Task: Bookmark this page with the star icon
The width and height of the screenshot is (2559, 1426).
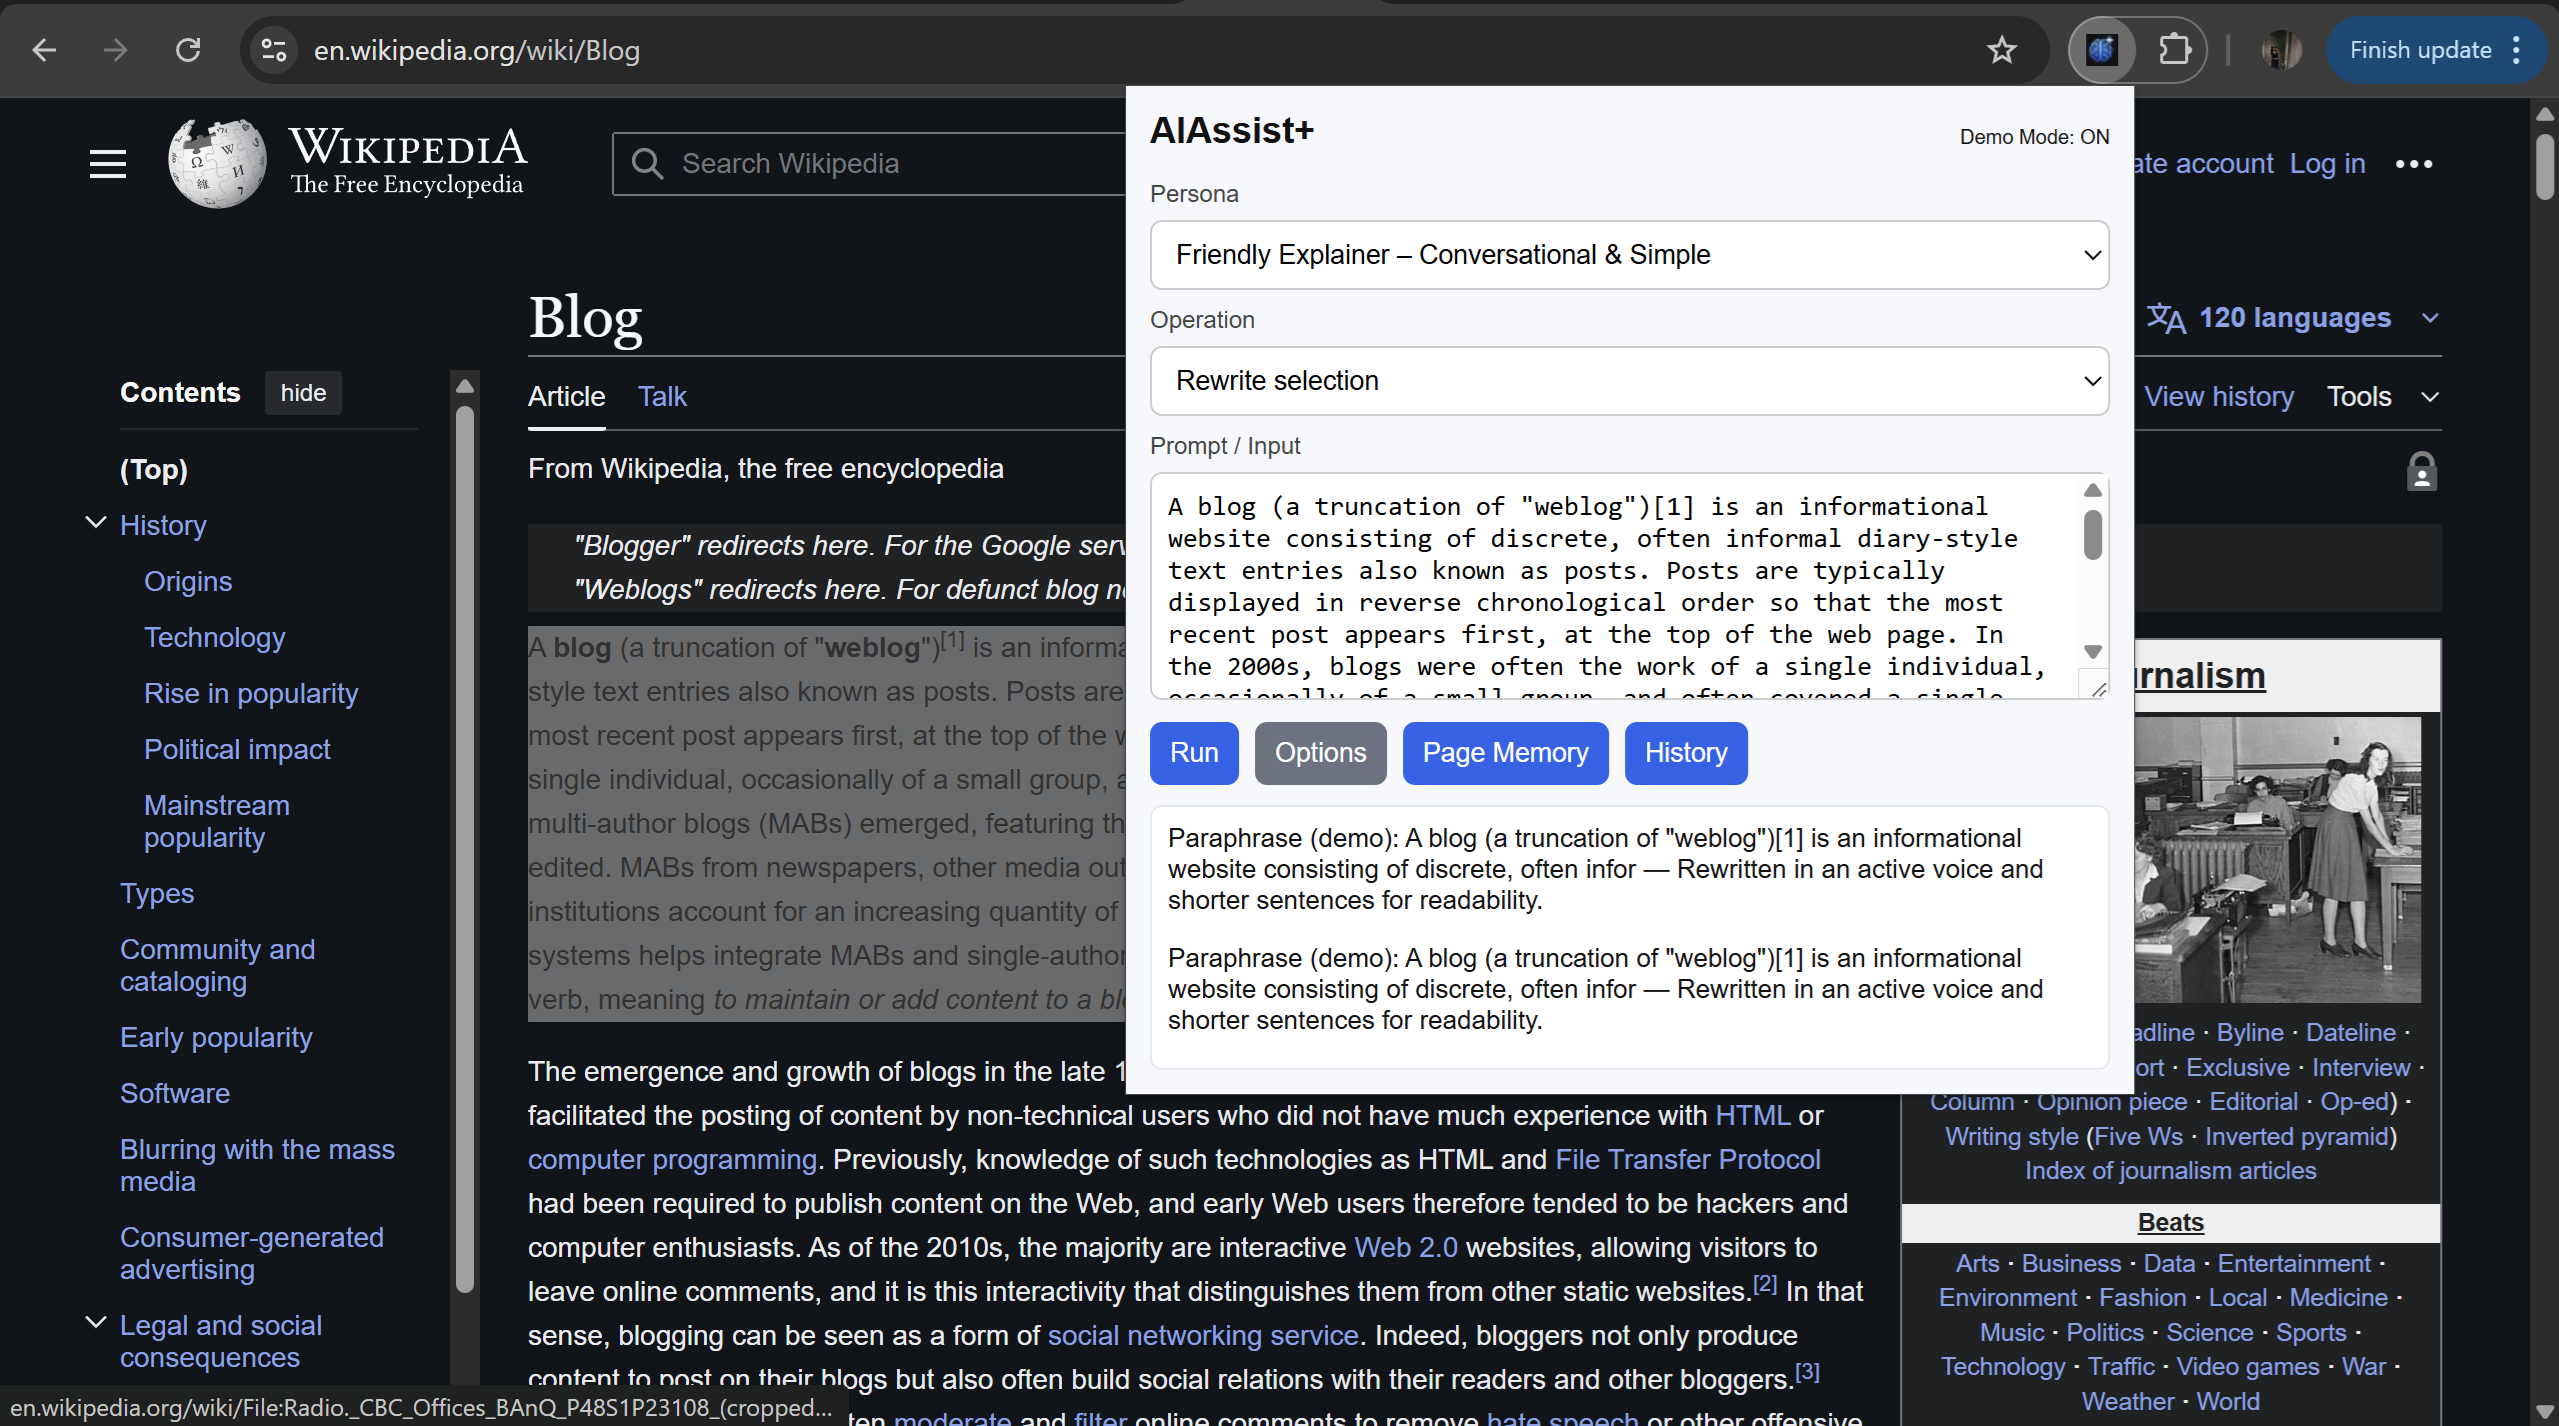Action: coord(2001,50)
